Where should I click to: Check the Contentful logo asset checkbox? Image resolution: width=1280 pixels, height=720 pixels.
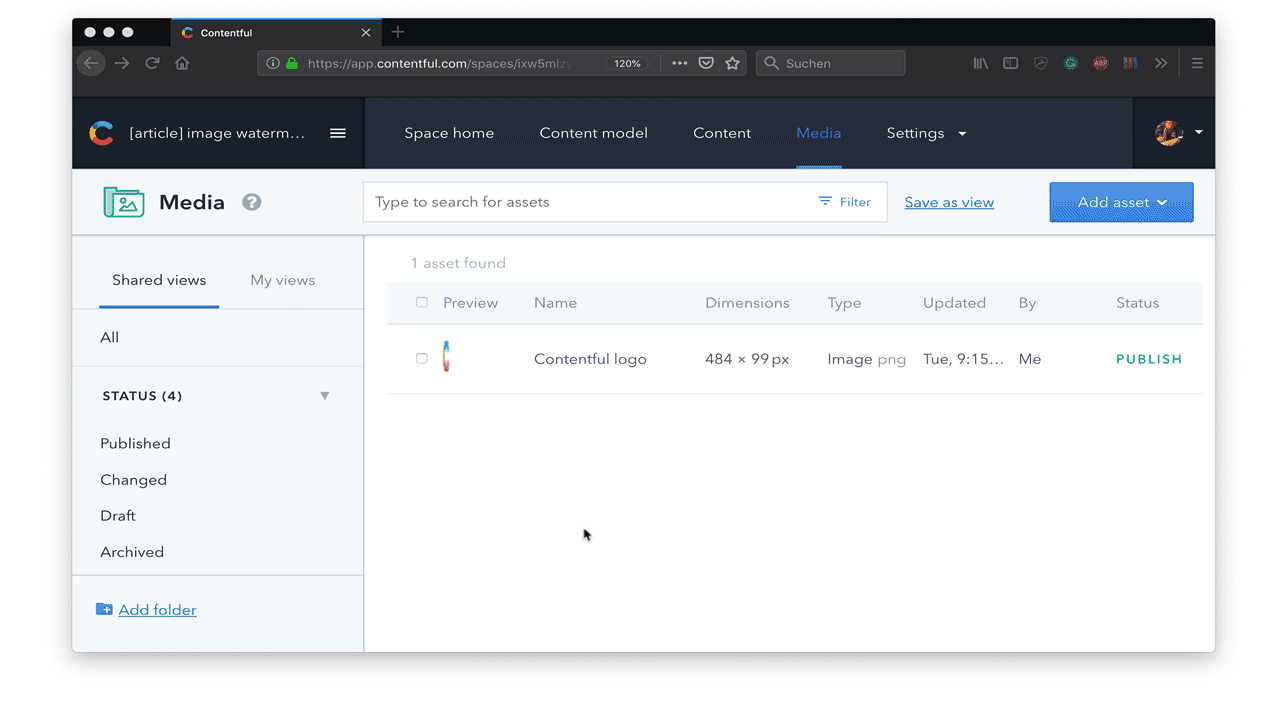(422, 358)
